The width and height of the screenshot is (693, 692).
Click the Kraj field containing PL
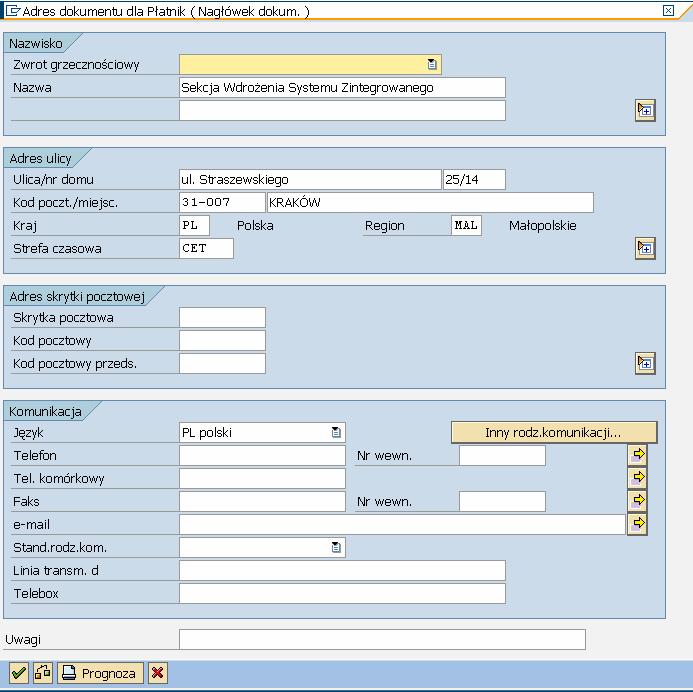(x=194, y=225)
